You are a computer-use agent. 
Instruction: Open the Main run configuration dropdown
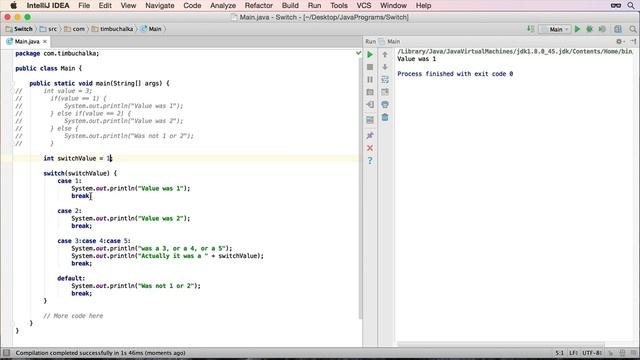pos(555,29)
